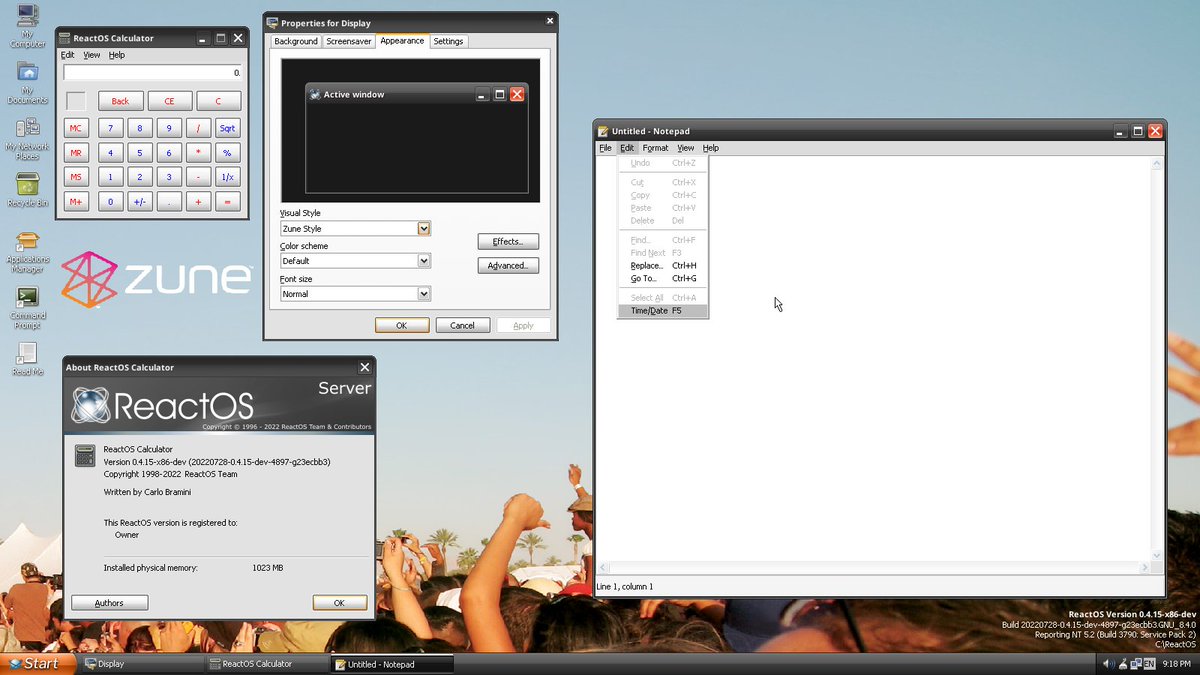Open Notepad's File menu
The height and width of the screenshot is (675, 1200).
[x=605, y=148]
